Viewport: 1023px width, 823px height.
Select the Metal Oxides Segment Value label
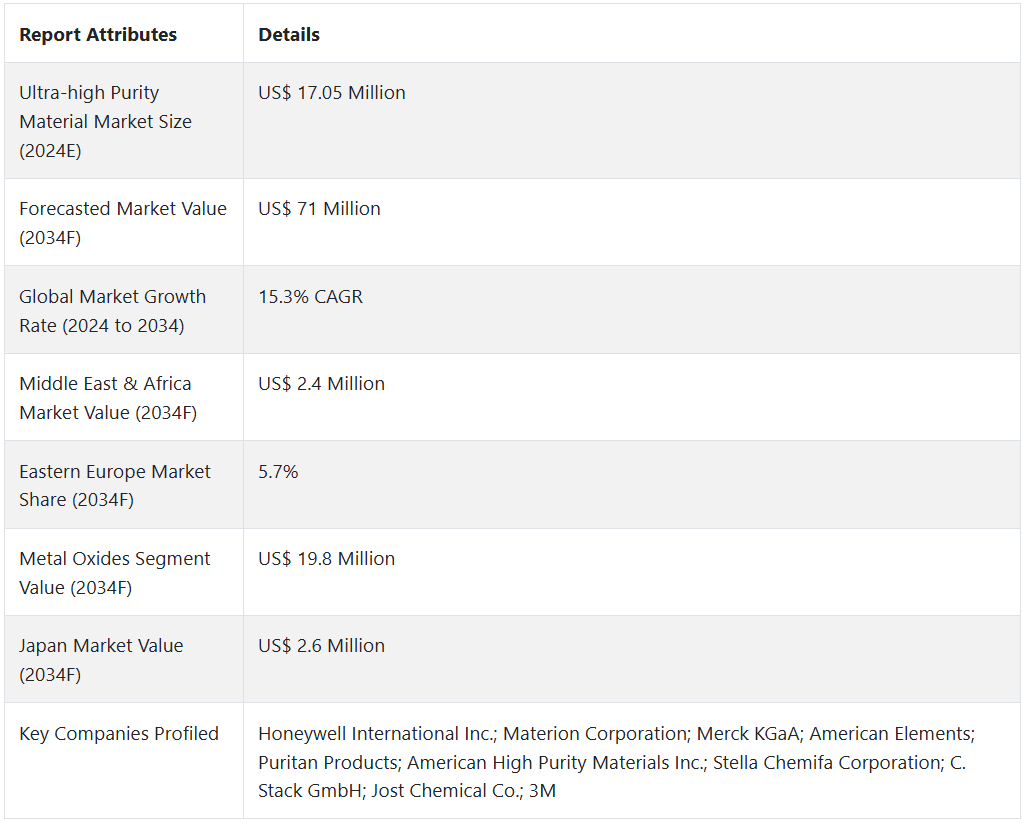point(114,573)
